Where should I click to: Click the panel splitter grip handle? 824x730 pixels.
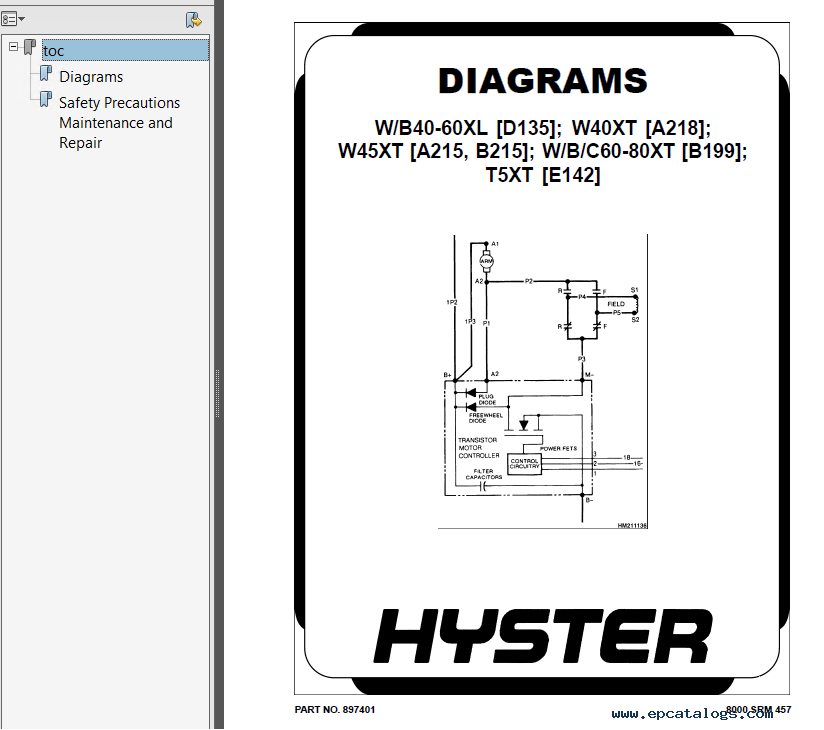coord(218,393)
